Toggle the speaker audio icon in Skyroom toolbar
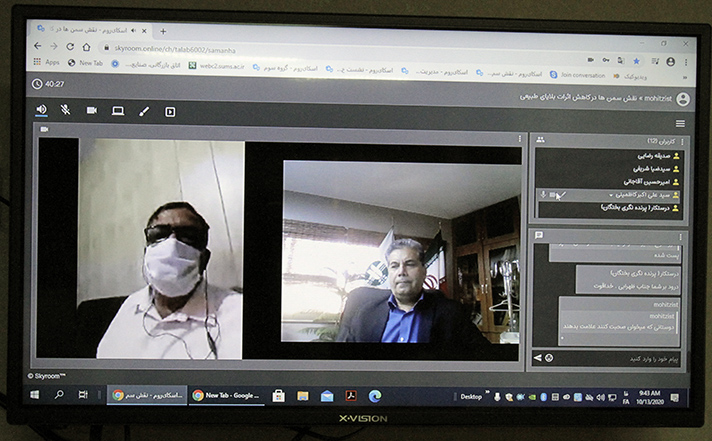Viewport: 712px width, 441px height. pyautogui.click(x=42, y=109)
